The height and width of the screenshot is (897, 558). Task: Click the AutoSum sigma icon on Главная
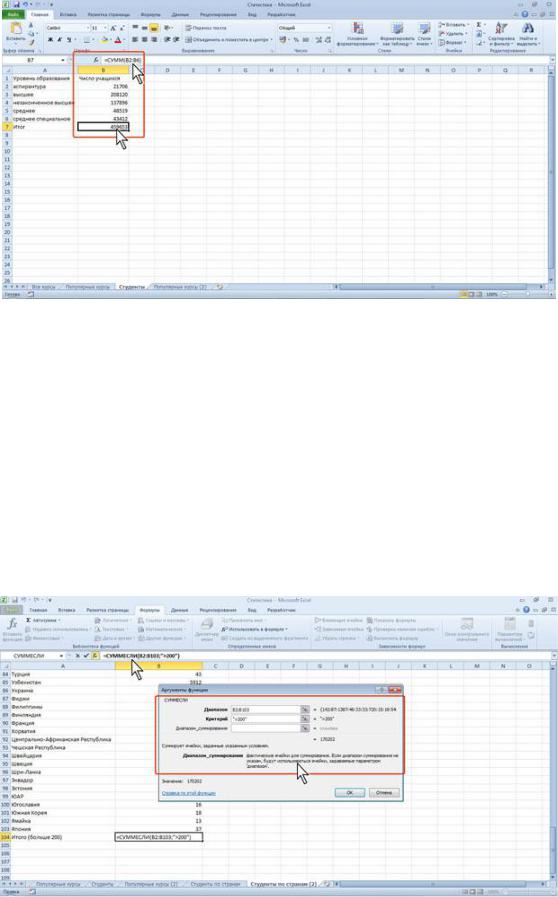480,25
